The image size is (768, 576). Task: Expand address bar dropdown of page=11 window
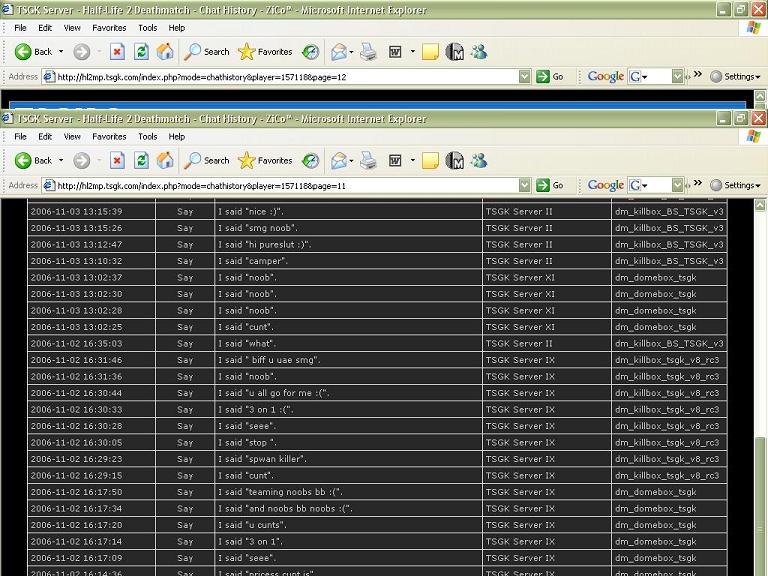coord(524,185)
